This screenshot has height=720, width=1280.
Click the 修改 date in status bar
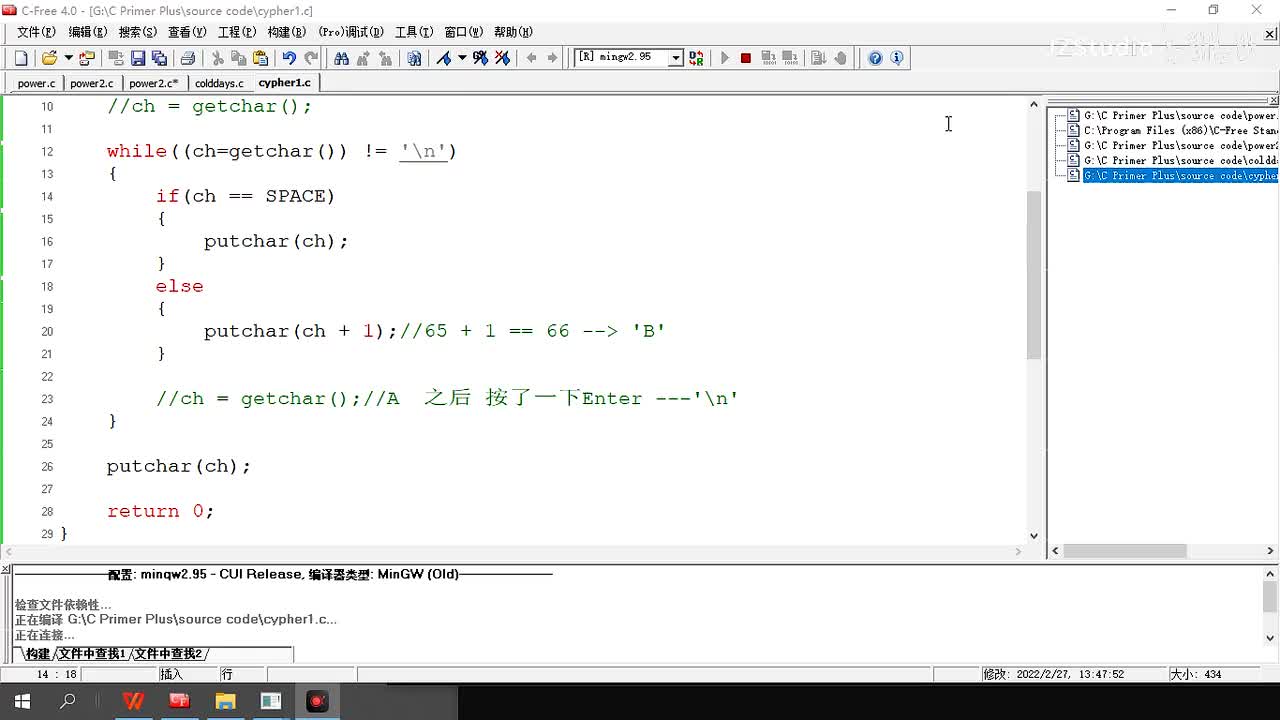click(x=1054, y=675)
